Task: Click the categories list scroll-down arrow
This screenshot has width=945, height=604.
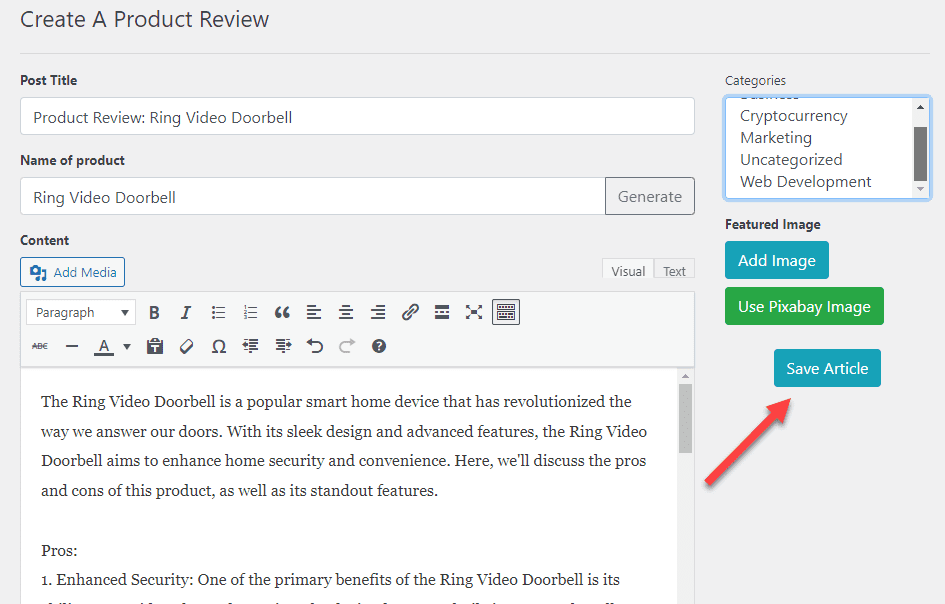Action: point(920,189)
